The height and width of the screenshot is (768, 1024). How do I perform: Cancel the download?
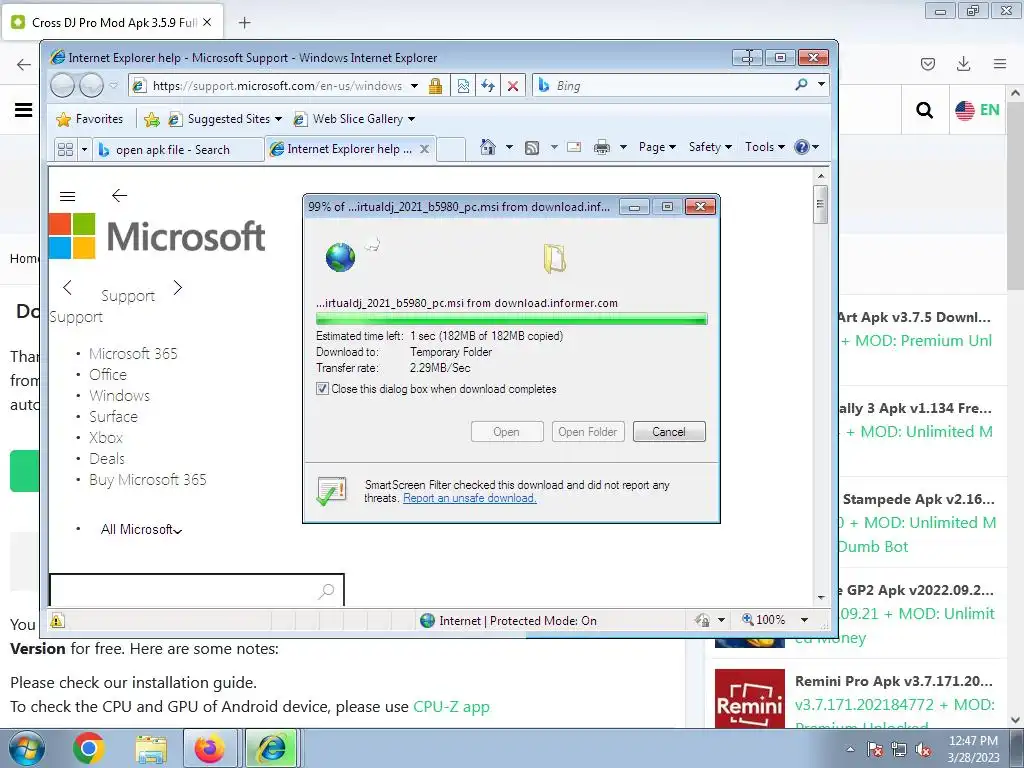669,432
